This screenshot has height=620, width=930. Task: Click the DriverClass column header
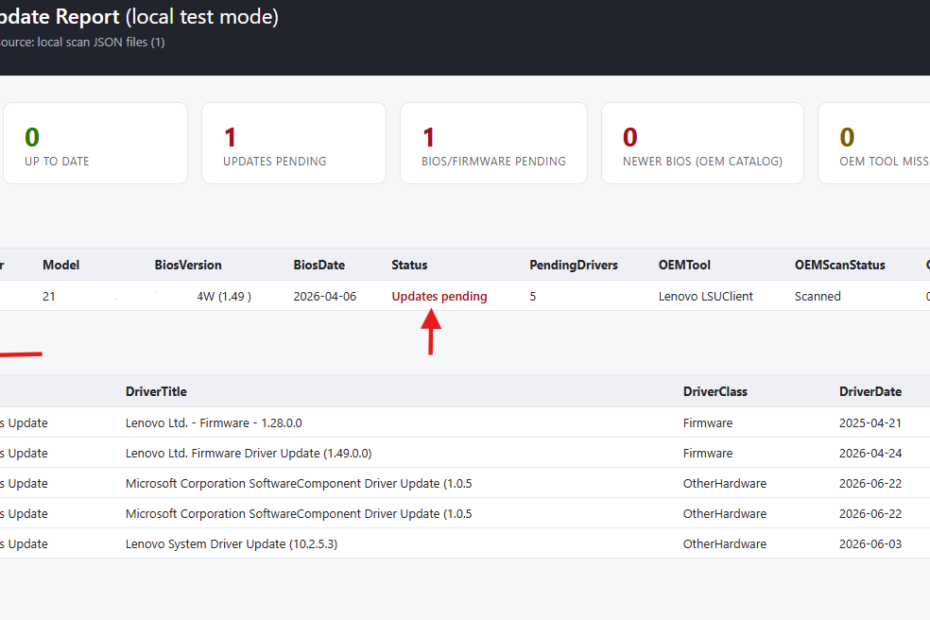coord(715,392)
